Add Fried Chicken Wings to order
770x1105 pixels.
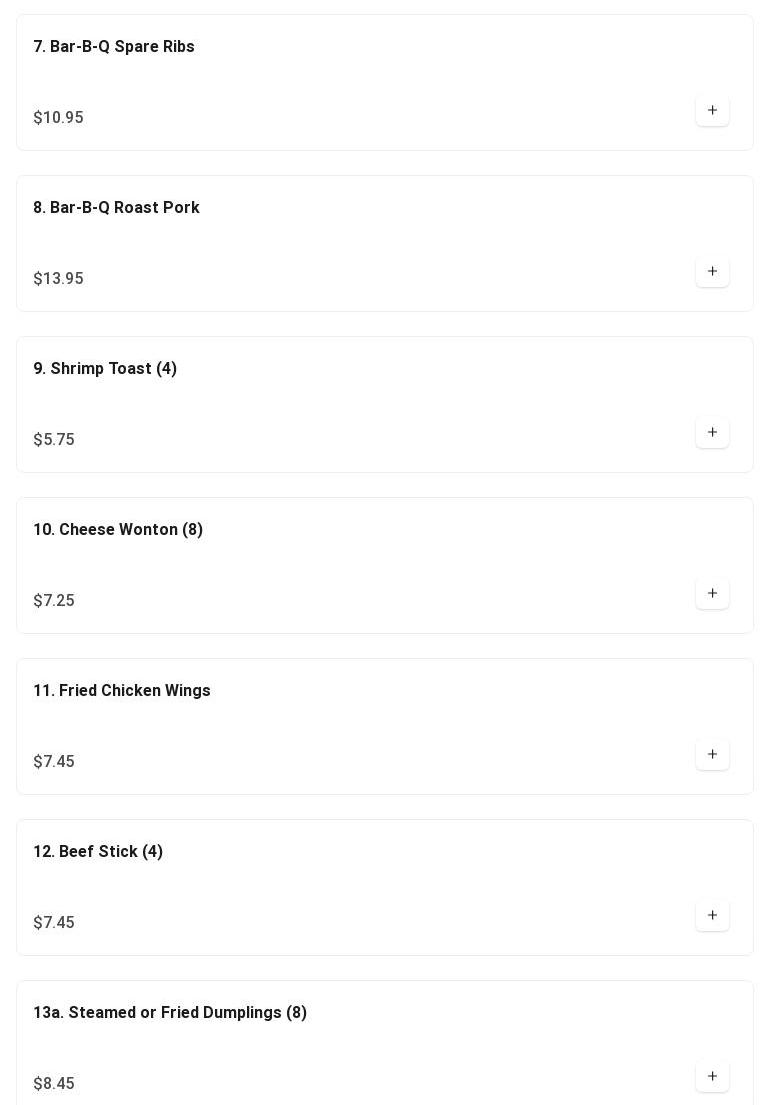tap(712, 755)
